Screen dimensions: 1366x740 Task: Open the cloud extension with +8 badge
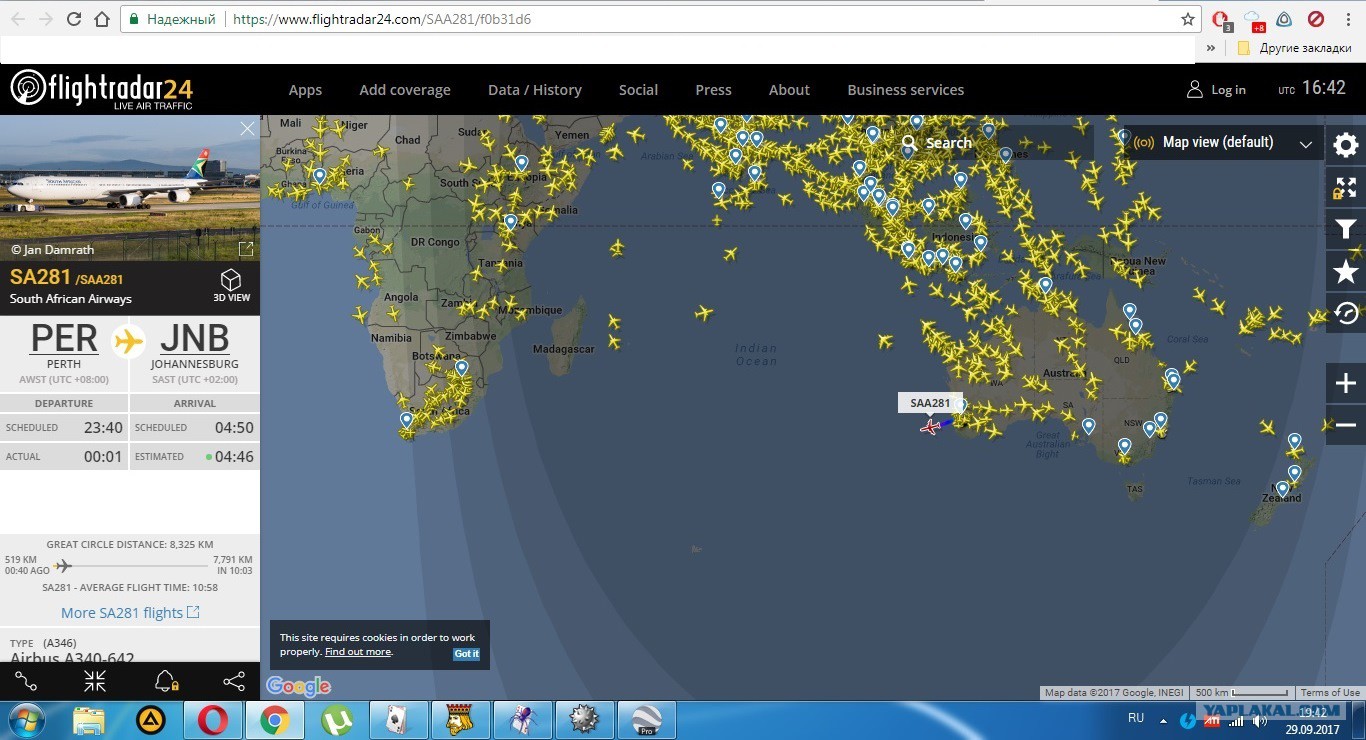coord(1253,19)
